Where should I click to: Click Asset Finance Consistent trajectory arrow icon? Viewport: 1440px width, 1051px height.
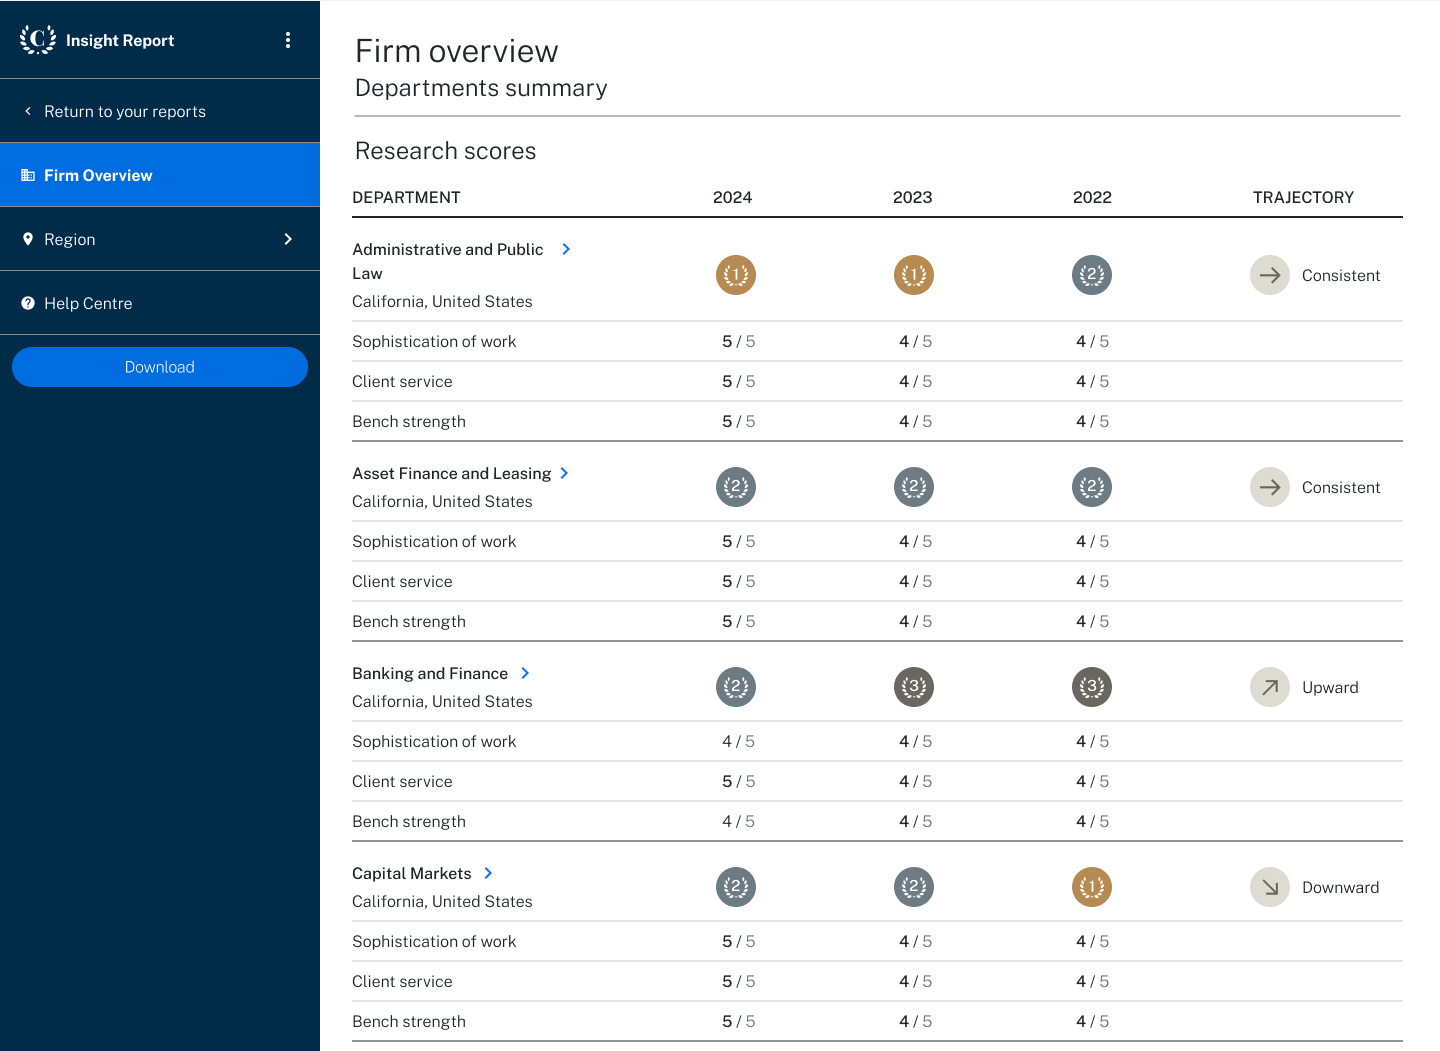pyautogui.click(x=1269, y=487)
